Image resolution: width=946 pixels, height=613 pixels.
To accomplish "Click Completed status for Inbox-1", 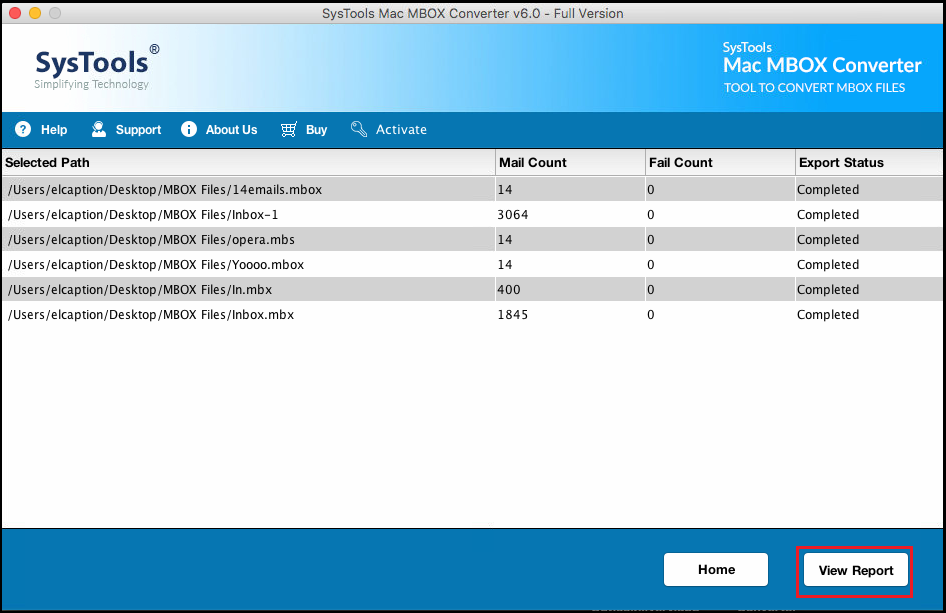I will click(x=828, y=215).
